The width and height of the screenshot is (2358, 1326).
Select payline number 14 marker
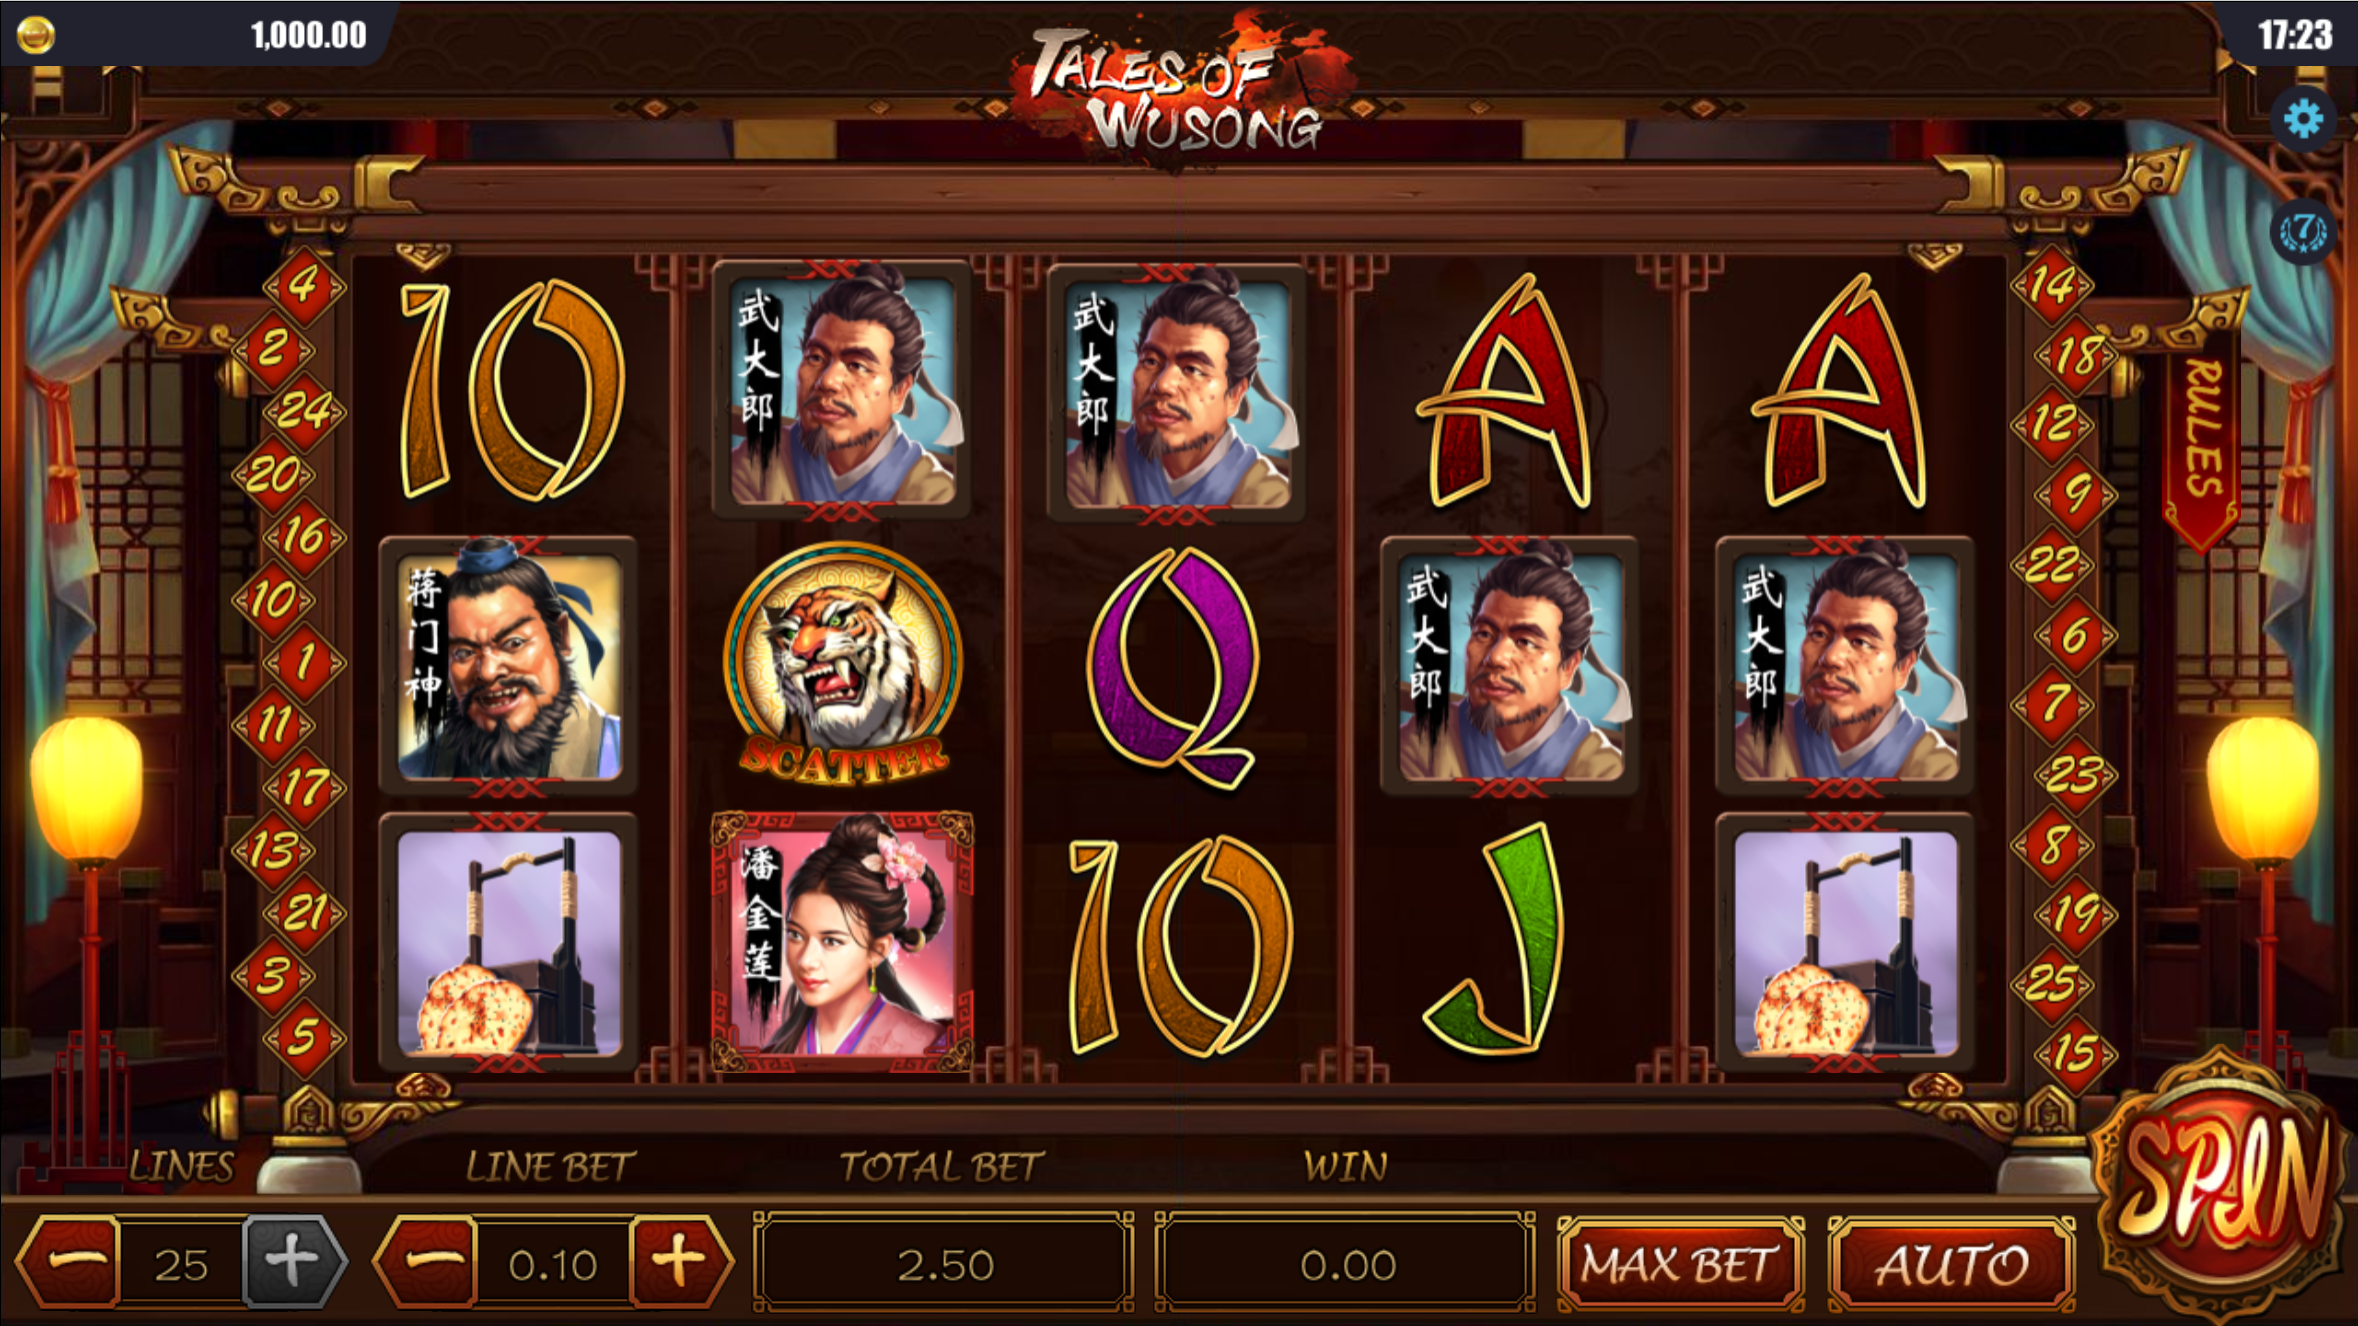tap(2052, 285)
